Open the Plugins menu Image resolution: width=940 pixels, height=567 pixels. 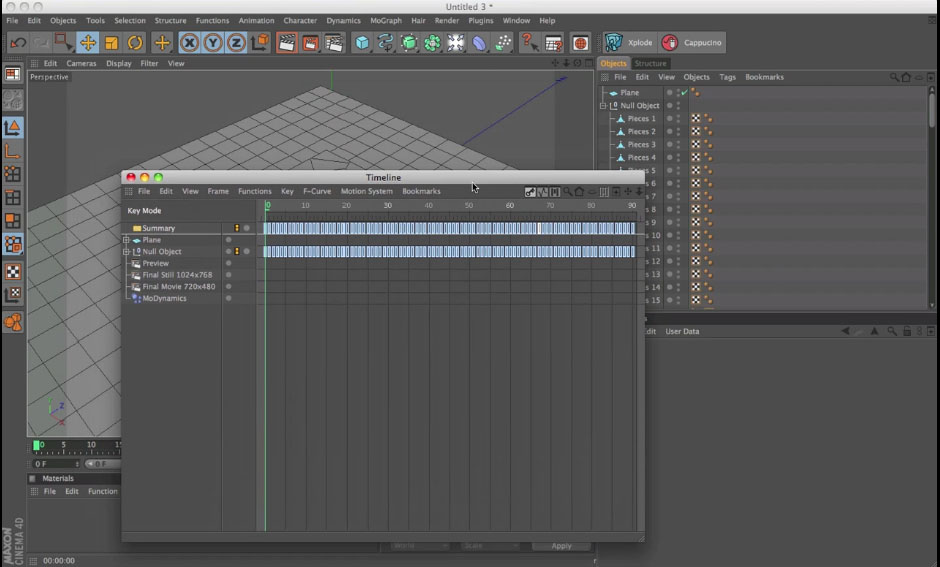pyautogui.click(x=481, y=20)
